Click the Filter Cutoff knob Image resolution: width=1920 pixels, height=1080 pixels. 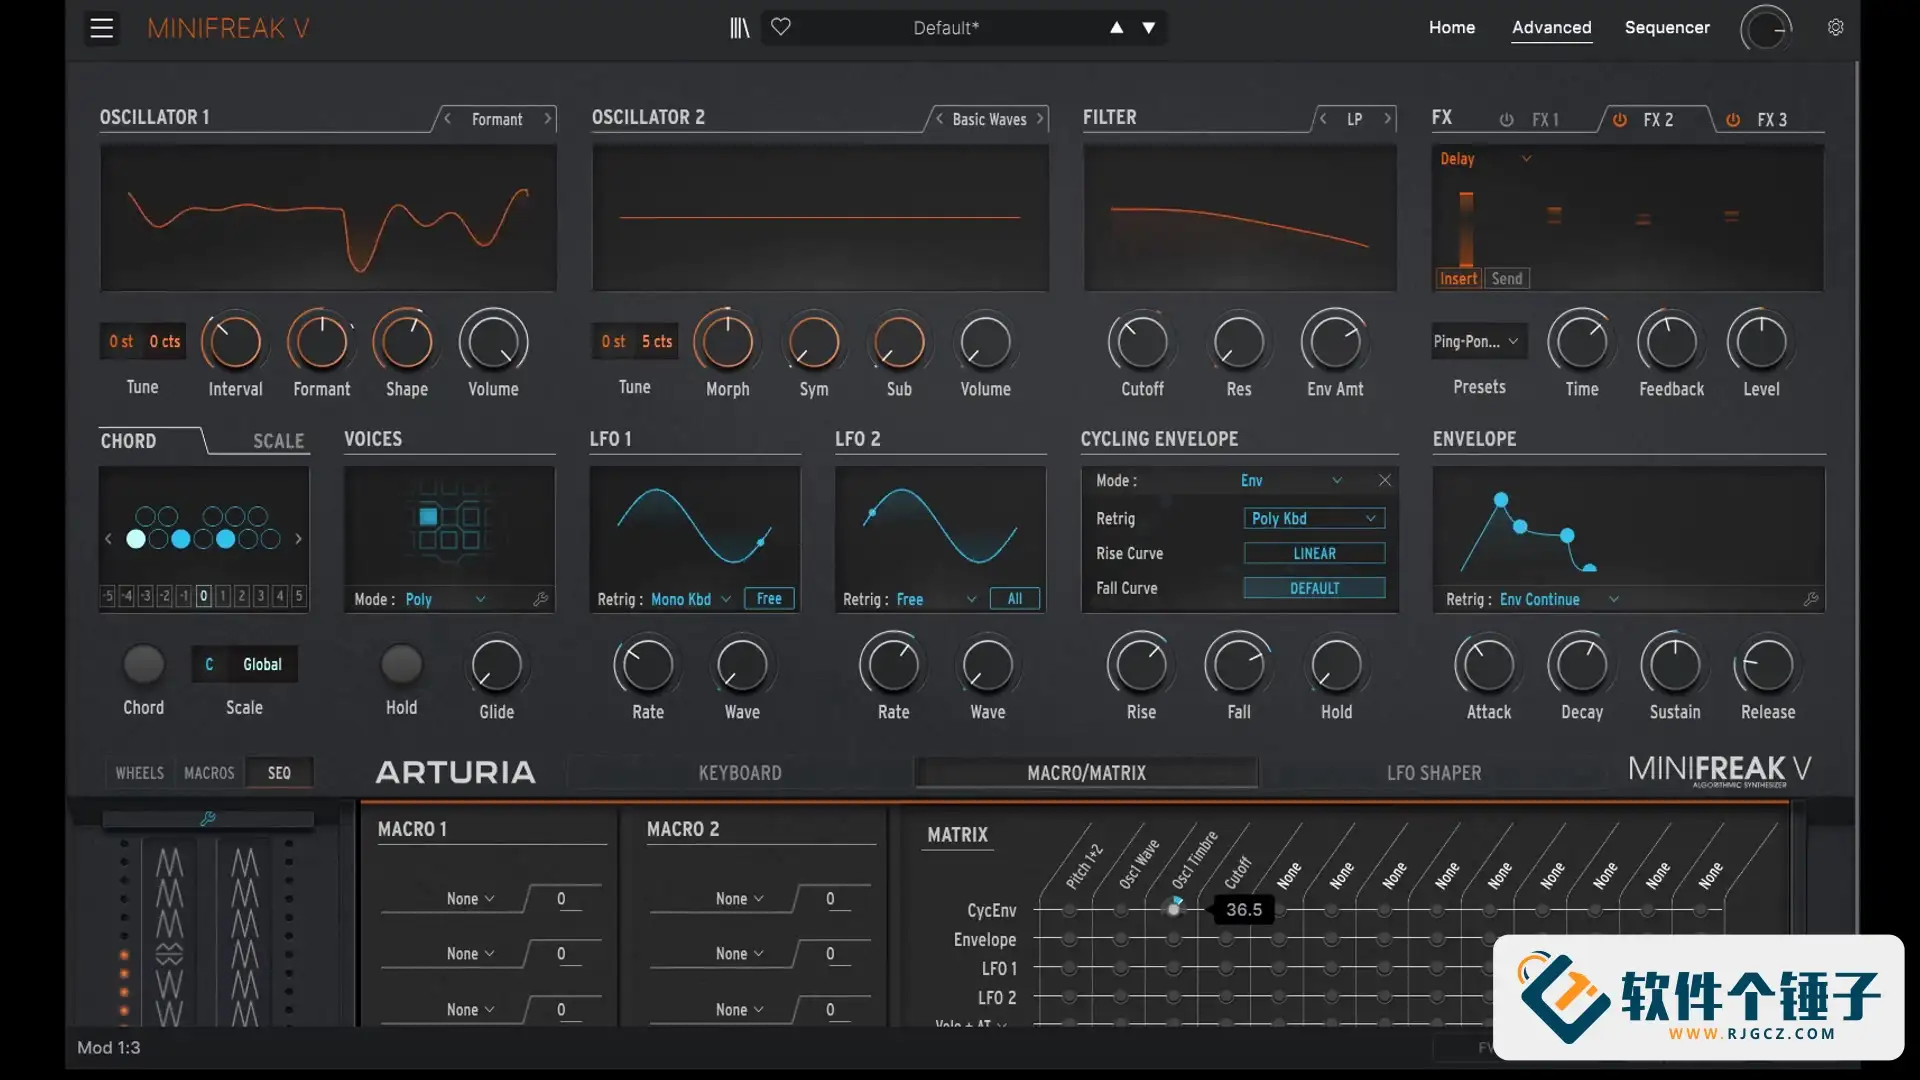coord(1141,342)
